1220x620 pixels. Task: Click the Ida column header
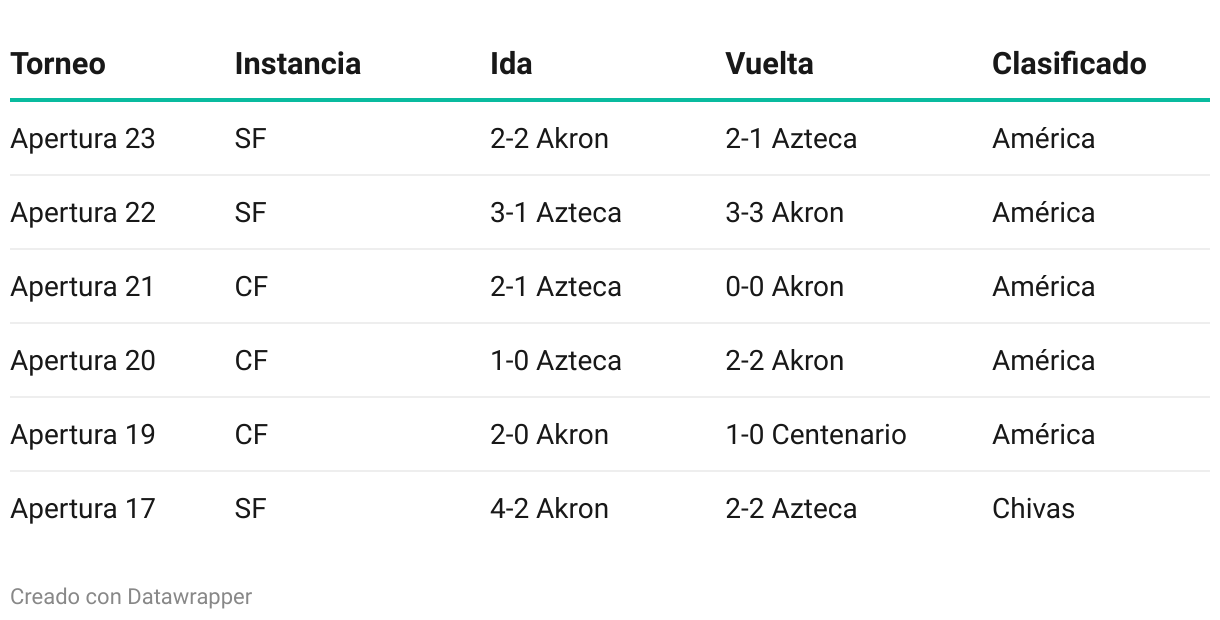click(511, 64)
